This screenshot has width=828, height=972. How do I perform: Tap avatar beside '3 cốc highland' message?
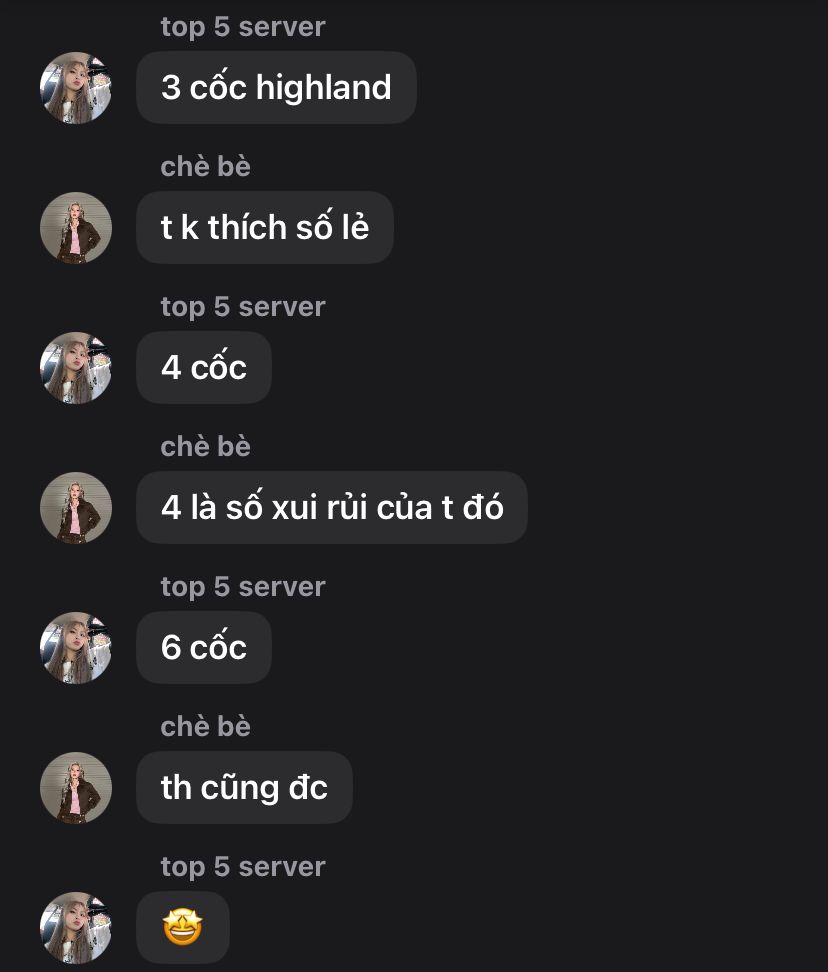76,87
